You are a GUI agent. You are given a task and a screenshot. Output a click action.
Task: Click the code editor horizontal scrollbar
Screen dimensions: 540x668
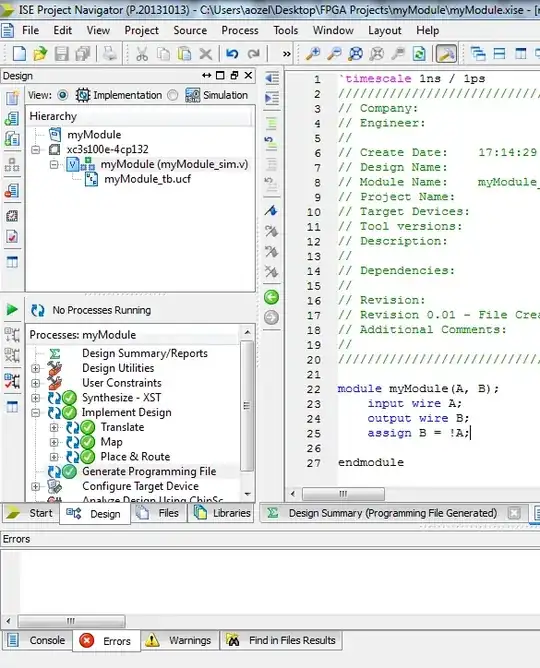tap(343, 494)
